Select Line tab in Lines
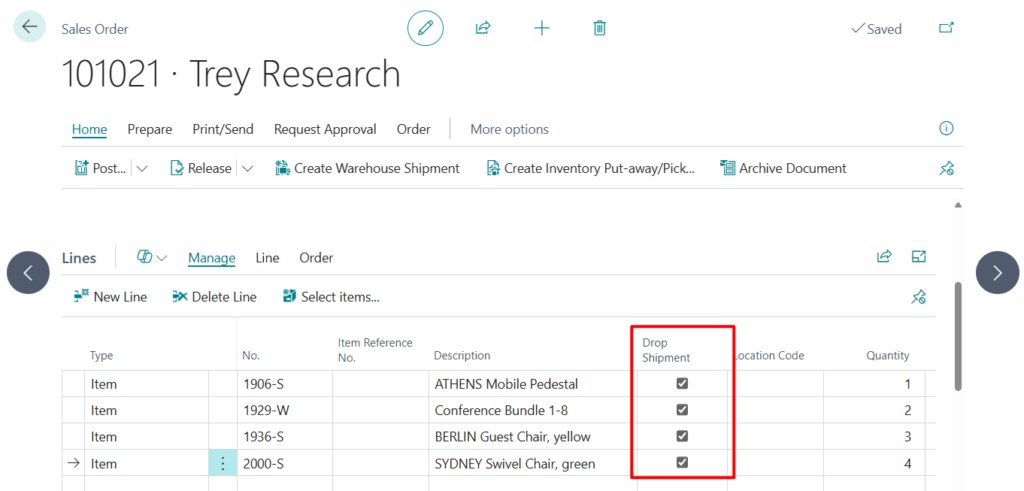Screen dimensions: 1024x491 [x=267, y=258]
